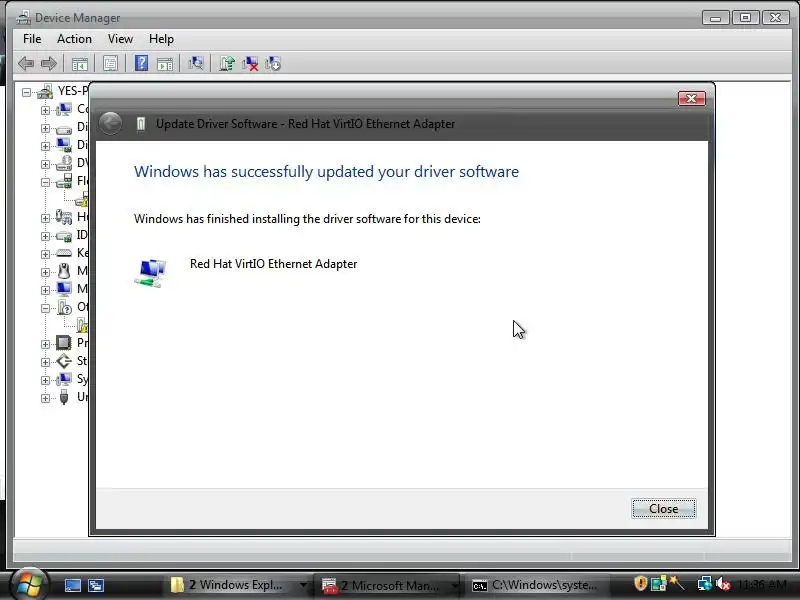The height and width of the screenshot is (600, 800).
Task: Switch to the Windows Explorer taskbar group
Action: [239, 585]
